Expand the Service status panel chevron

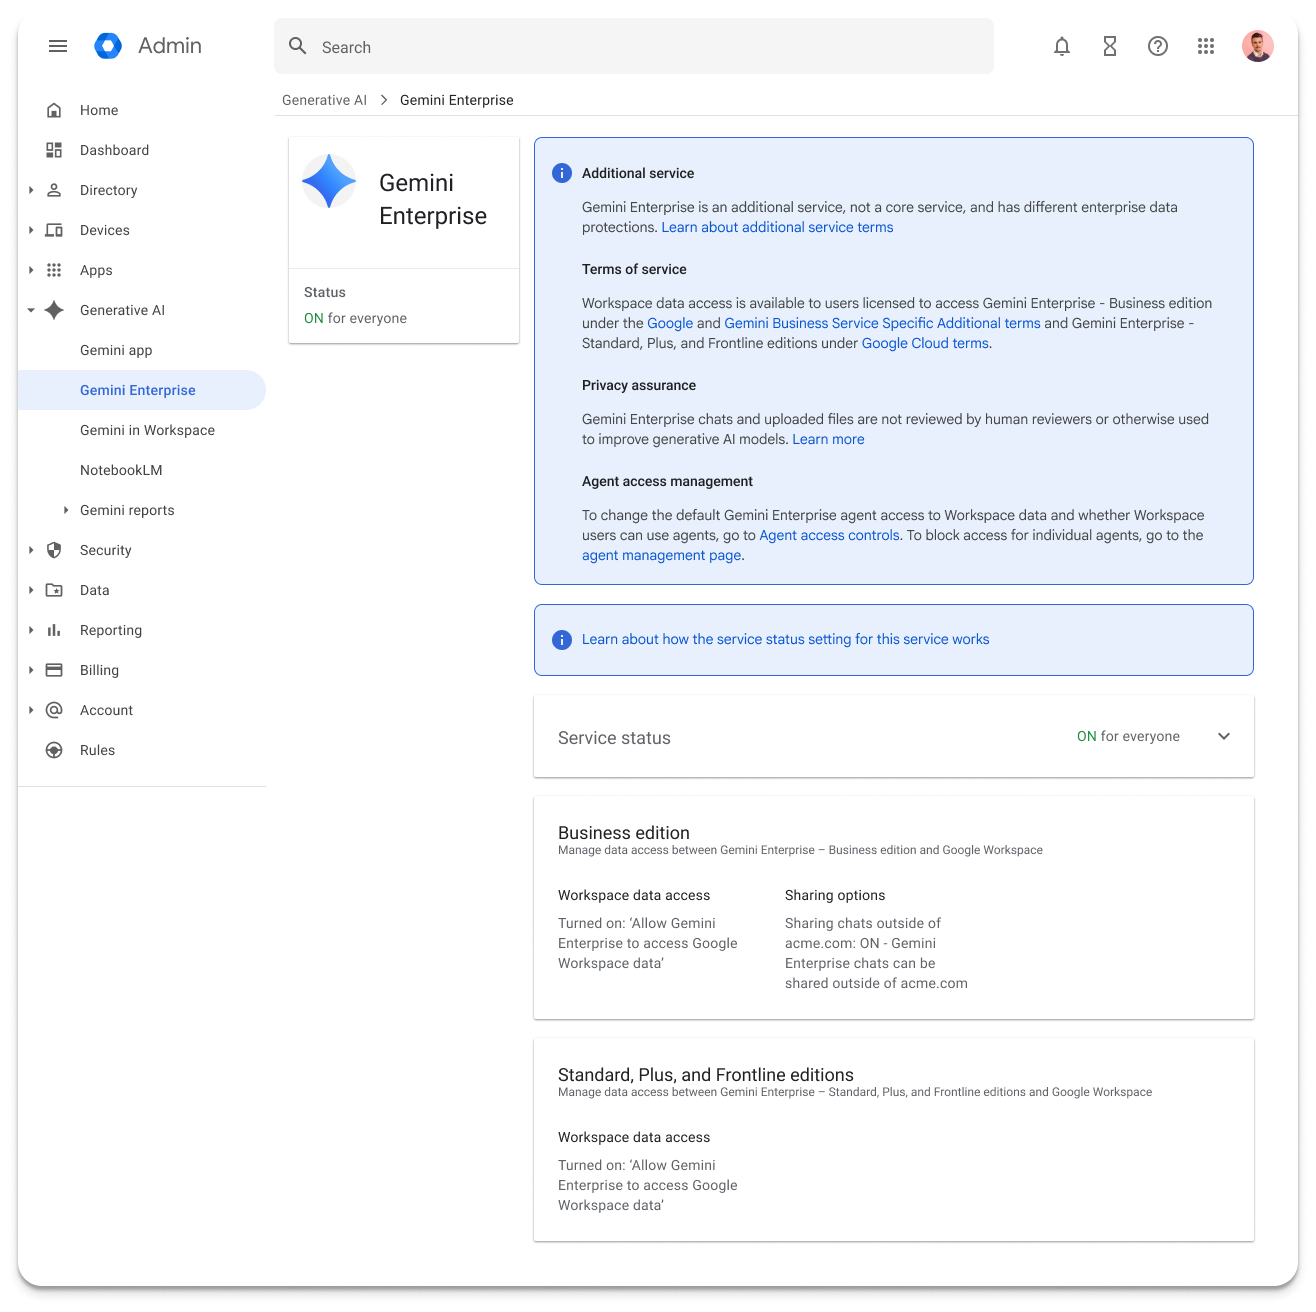click(1224, 736)
